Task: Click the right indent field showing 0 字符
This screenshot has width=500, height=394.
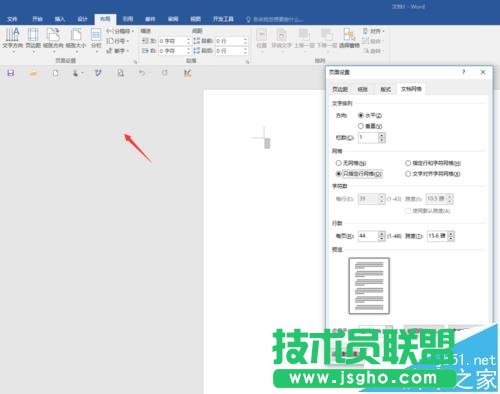Action: pos(172,51)
